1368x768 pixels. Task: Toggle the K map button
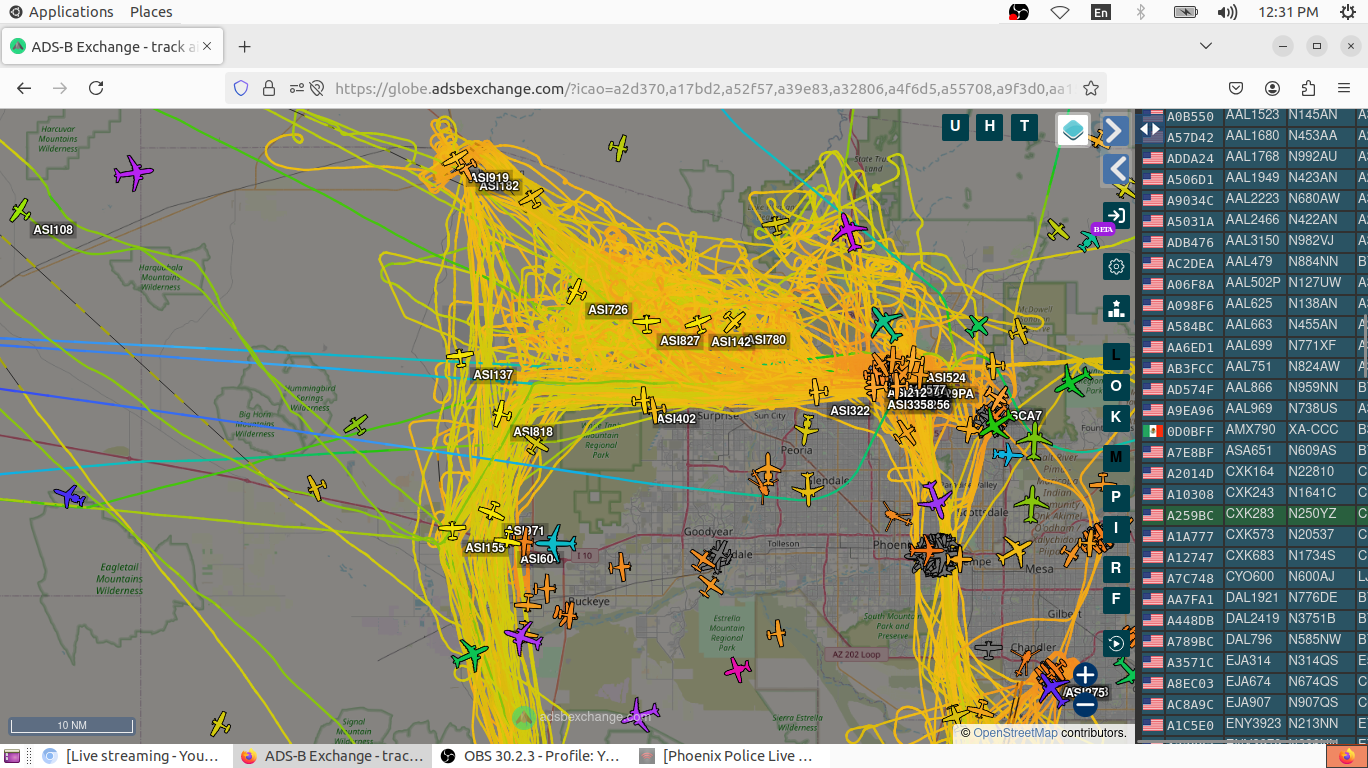pyautogui.click(x=1117, y=417)
